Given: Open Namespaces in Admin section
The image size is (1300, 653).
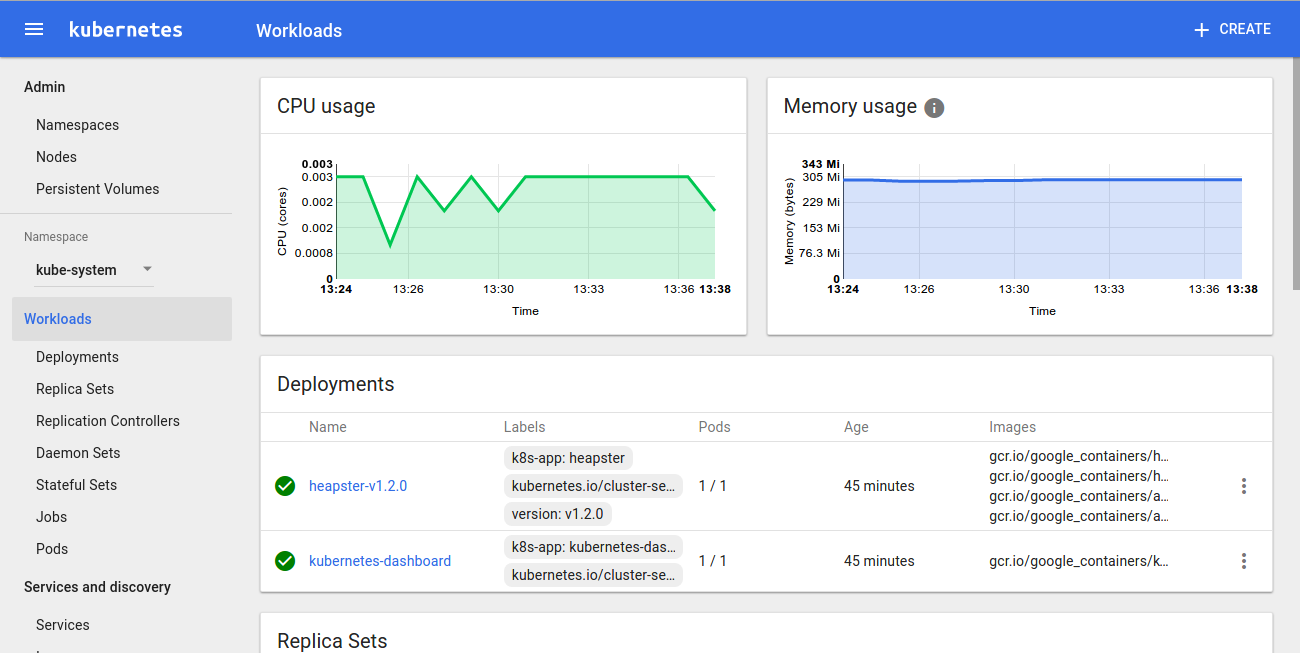Looking at the screenshot, I should tap(77, 125).
